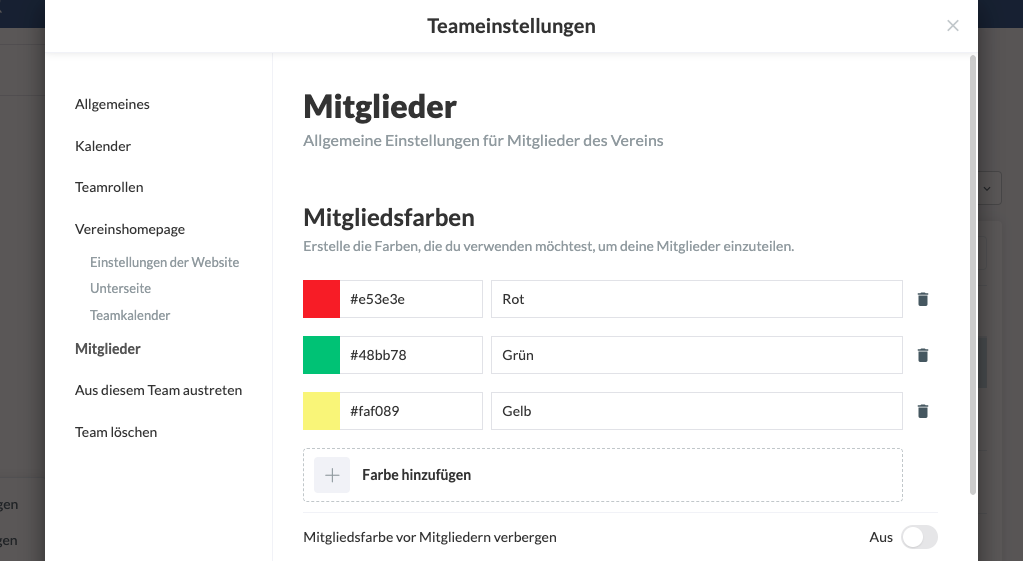Viewport: 1023px width, 561px height.
Task: Click Aus diesem Team austreten
Action: coord(158,390)
